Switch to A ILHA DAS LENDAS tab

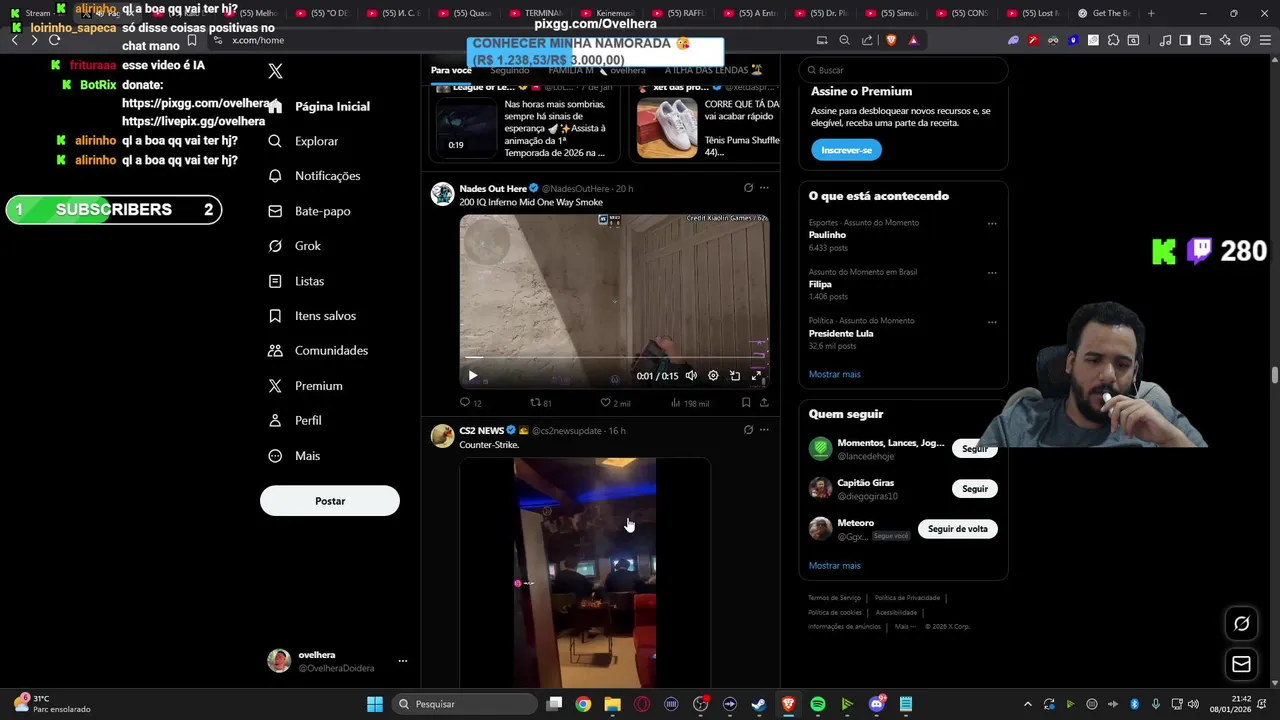click(x=714, y=71)
